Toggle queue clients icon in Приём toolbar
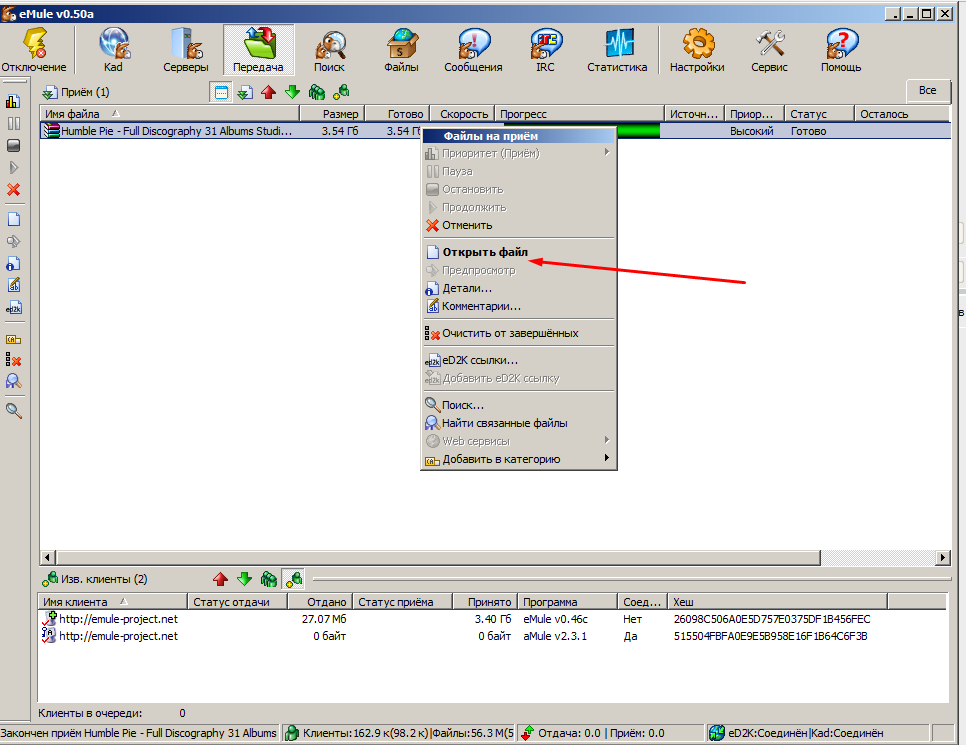This screenshot has width=966, height=745. [x=317, y=92]
